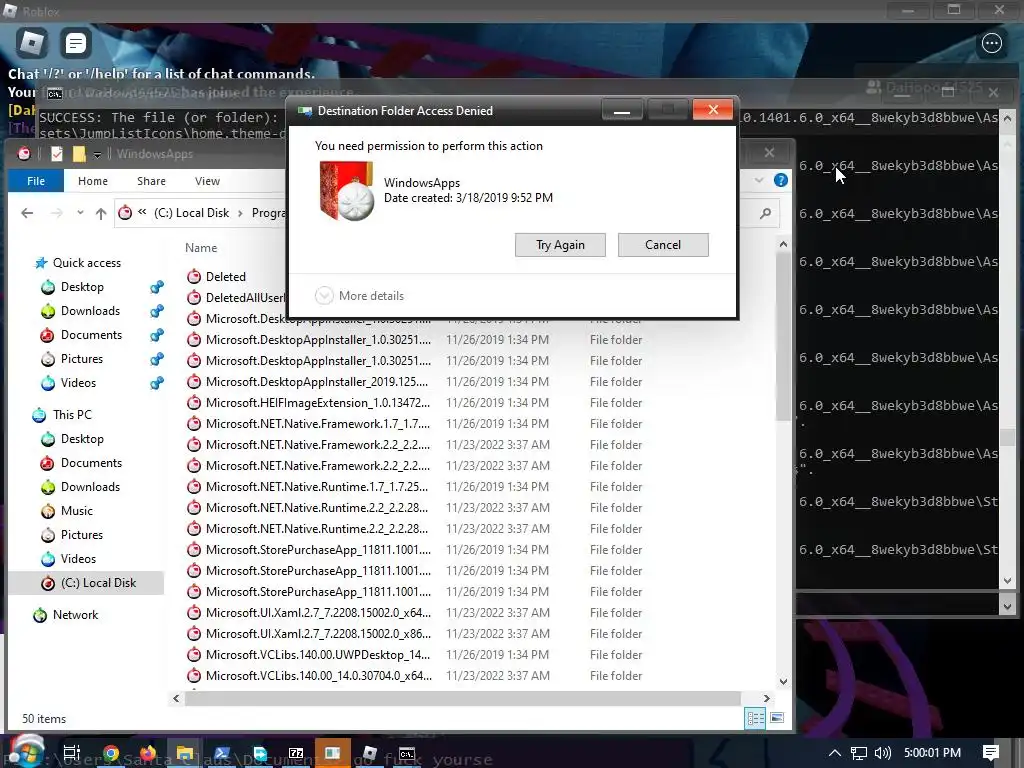Open the Home ribbon tab

pyautogui.click(x=93, y=181)
